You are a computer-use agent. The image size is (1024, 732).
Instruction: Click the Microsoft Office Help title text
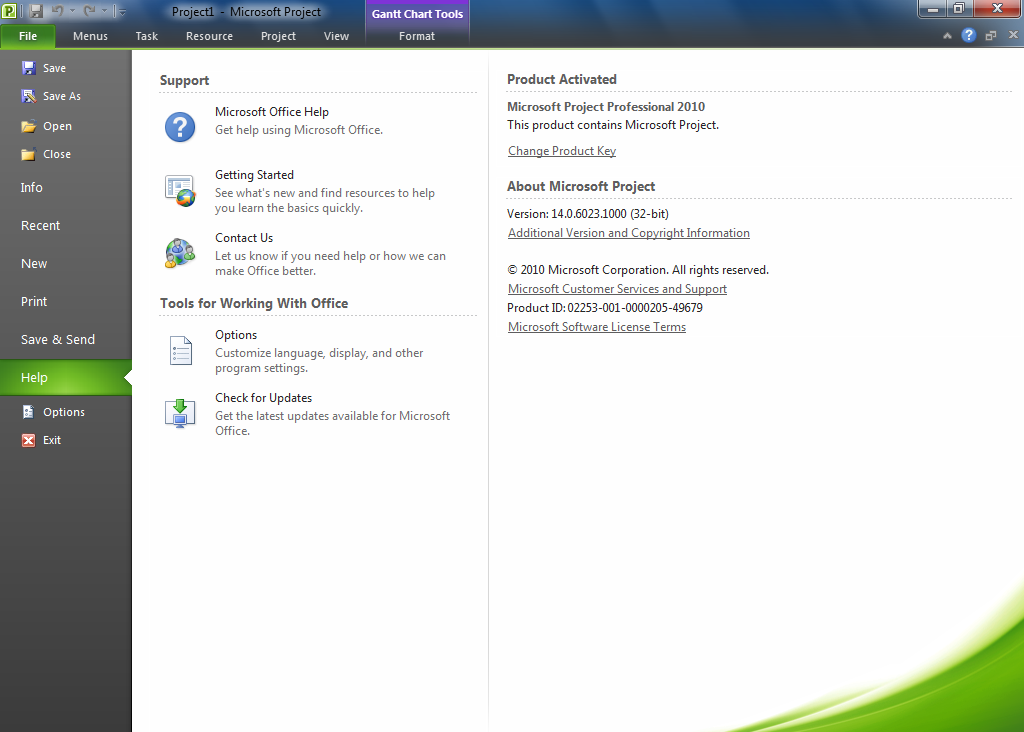point(272,112)
